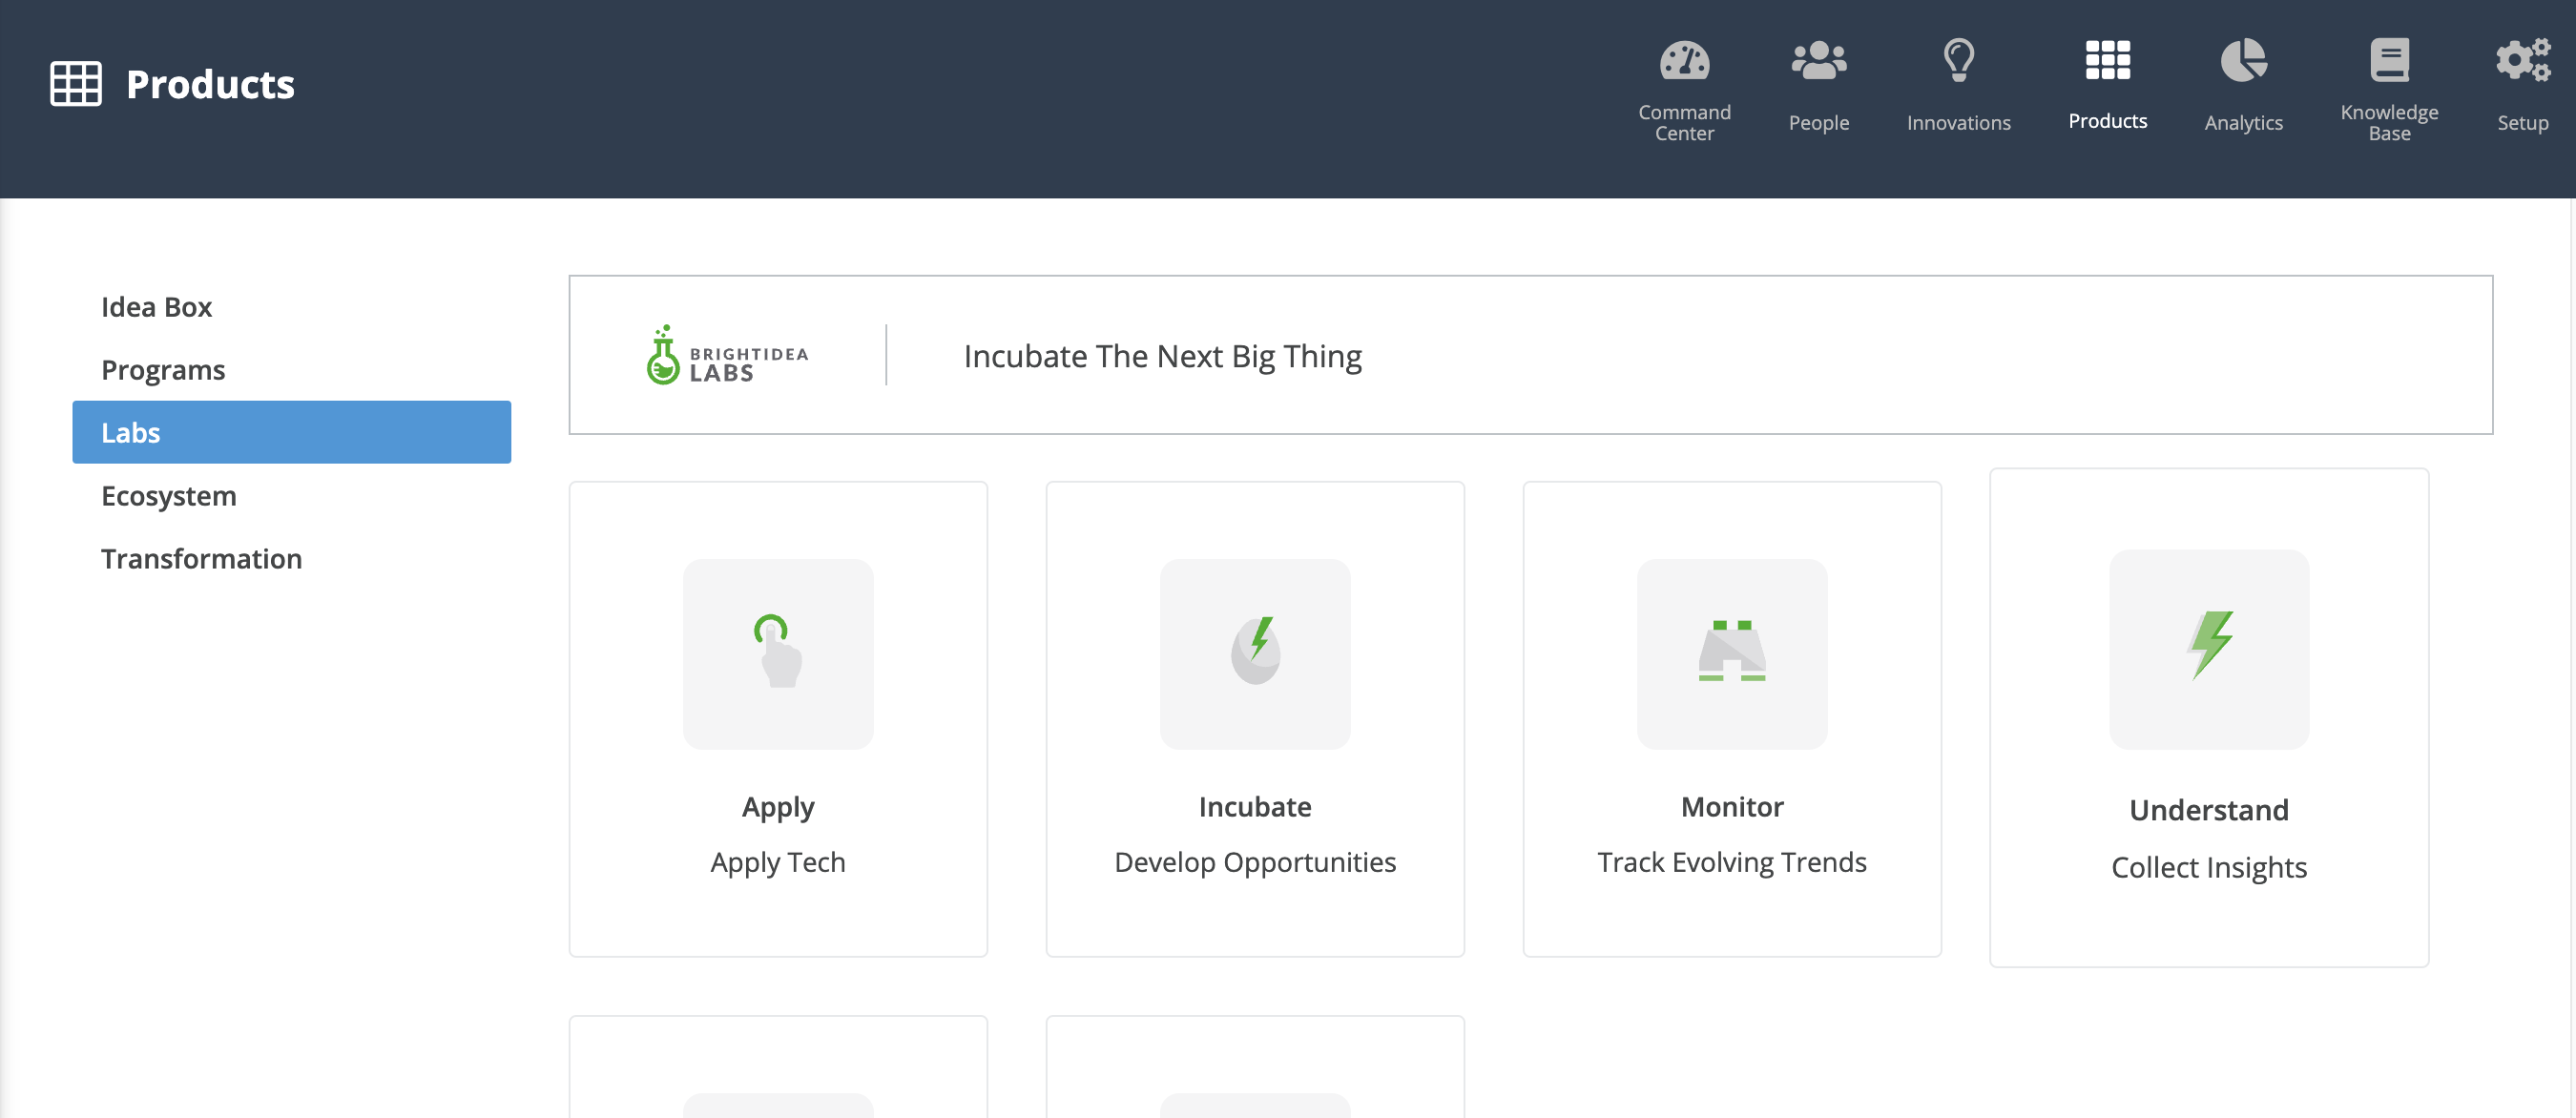The image size is (2576, 1118).
Task: Select the Labs sidebar item
Action: (x=291, y=432)
